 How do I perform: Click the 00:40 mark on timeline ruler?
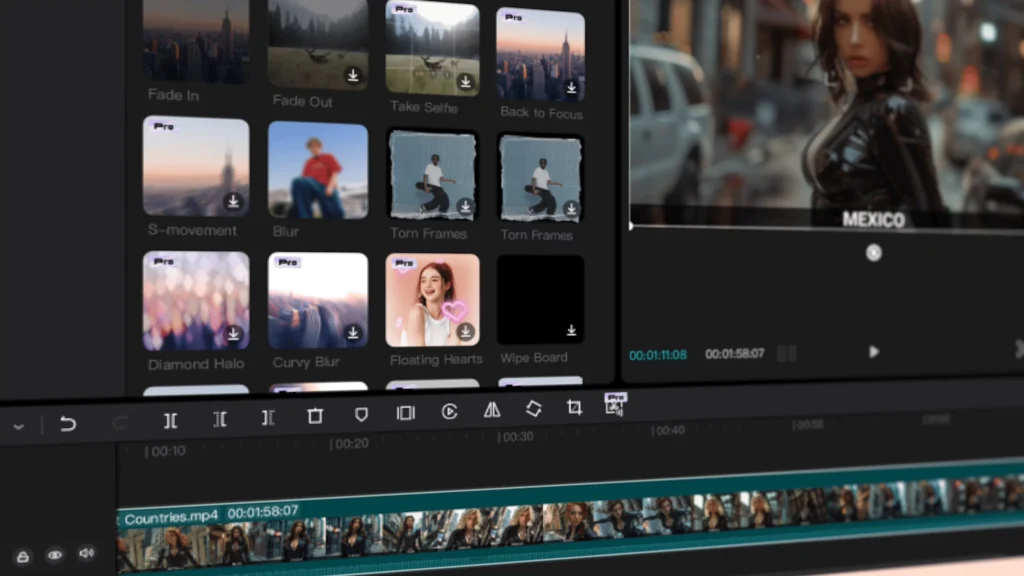click(x=669, y=430)
